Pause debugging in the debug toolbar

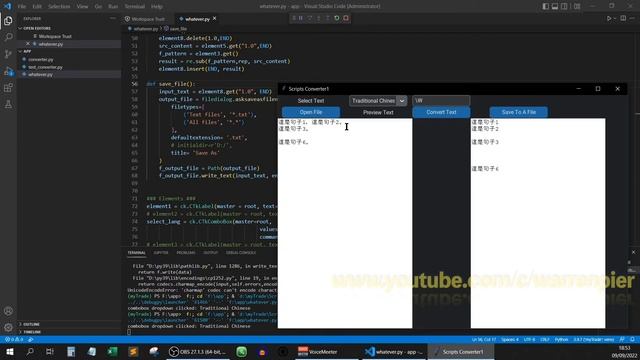pos(301,18)
